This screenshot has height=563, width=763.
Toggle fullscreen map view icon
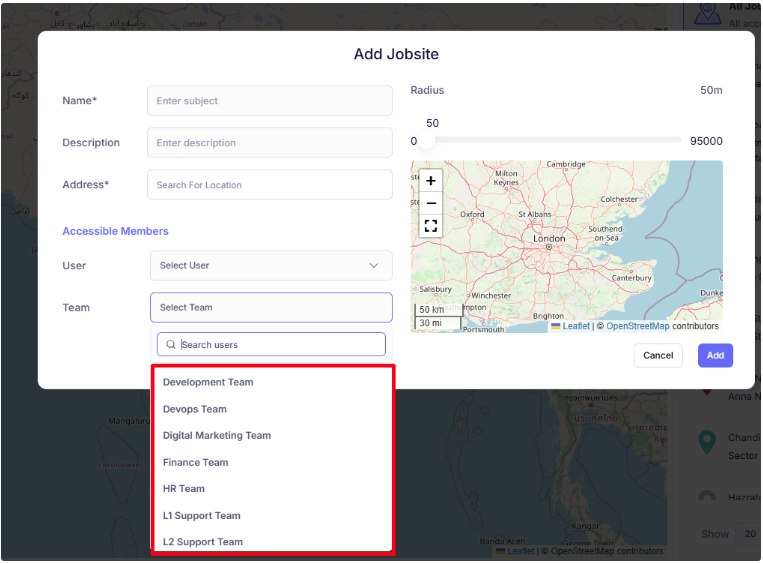pyautogui.click(x=431, y=226)
